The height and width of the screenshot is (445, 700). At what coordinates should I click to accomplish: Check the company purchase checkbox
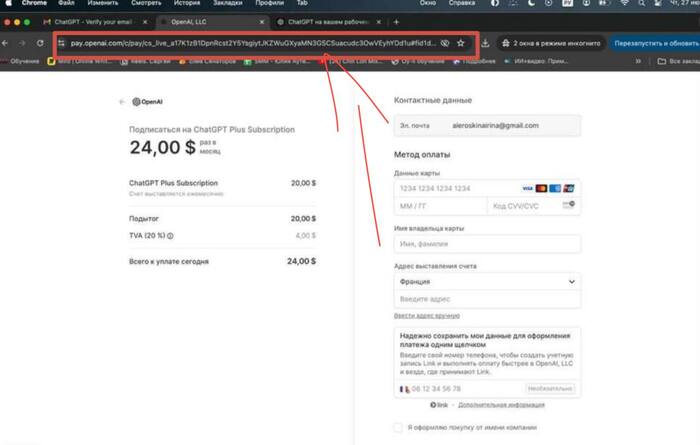click(x=400, y=427)
